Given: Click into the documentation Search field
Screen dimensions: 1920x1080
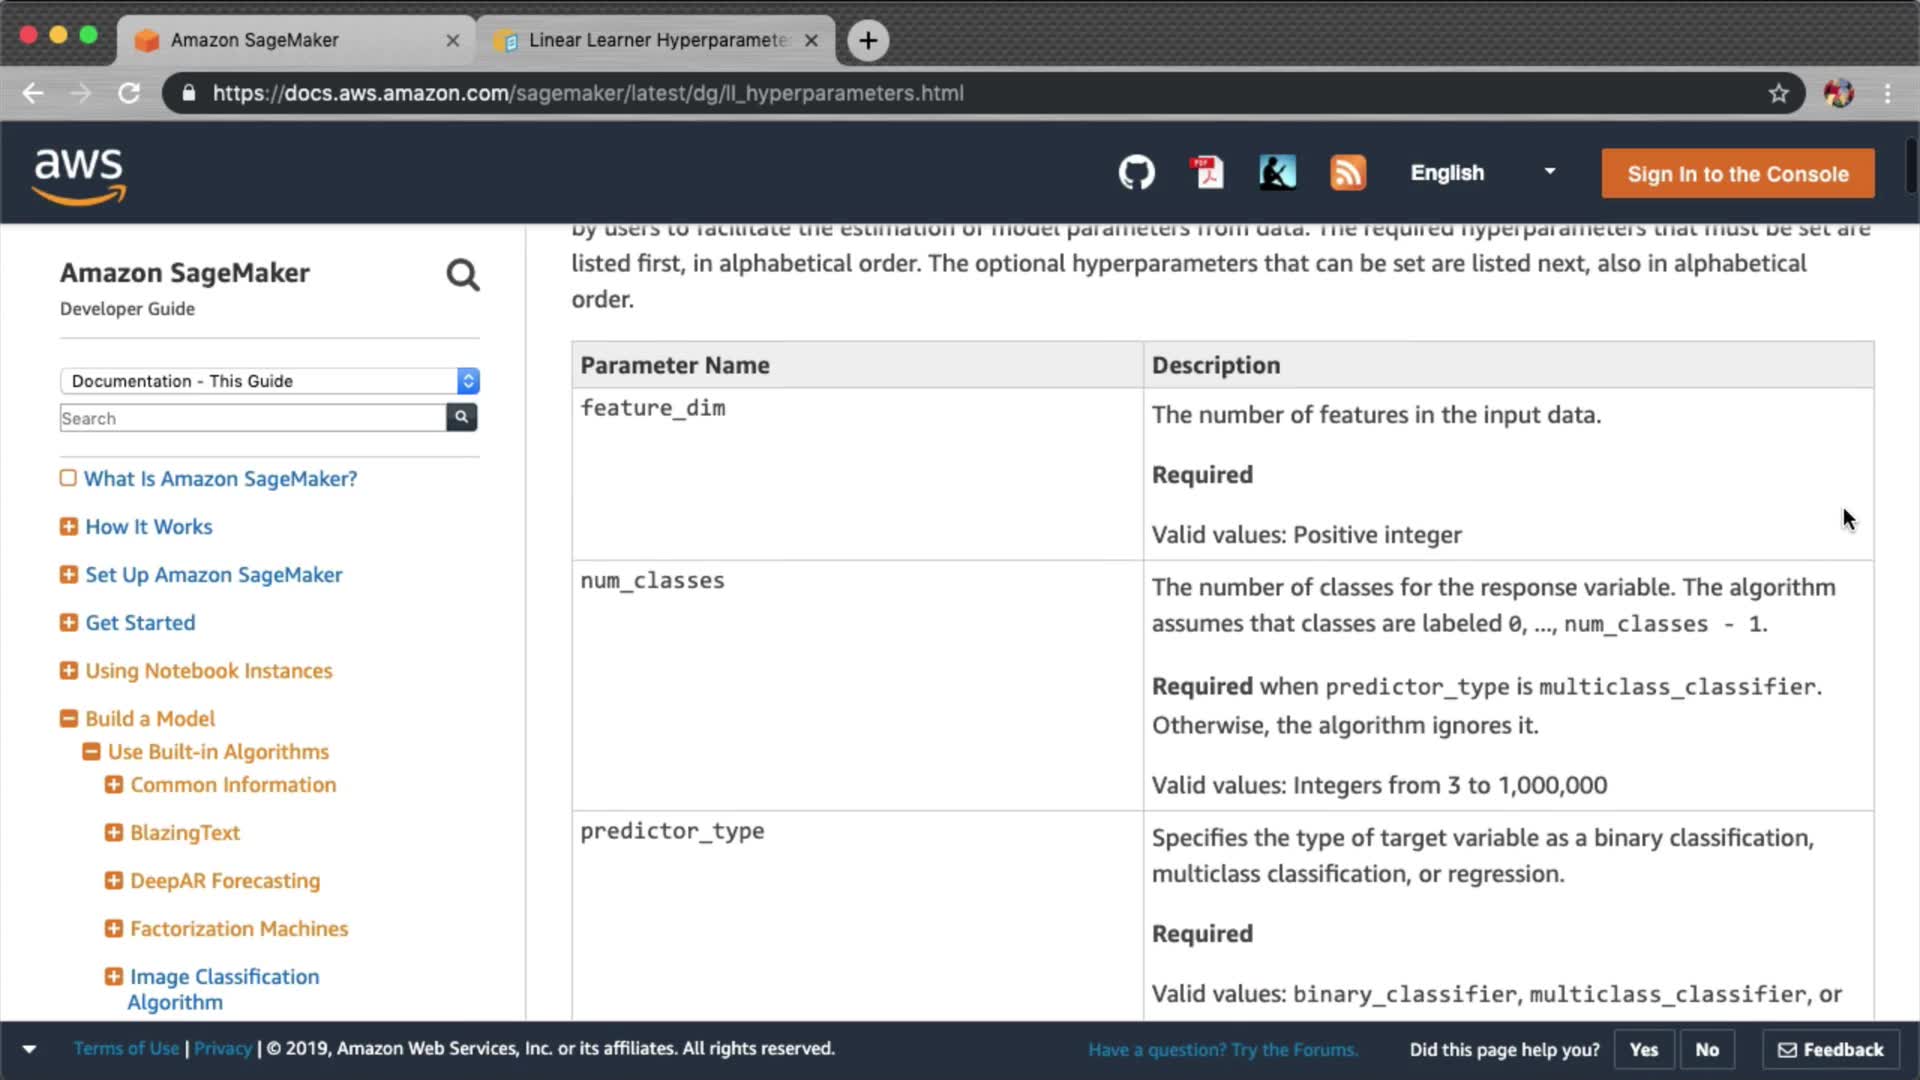Looking at the screenshot, I should 252,418.
